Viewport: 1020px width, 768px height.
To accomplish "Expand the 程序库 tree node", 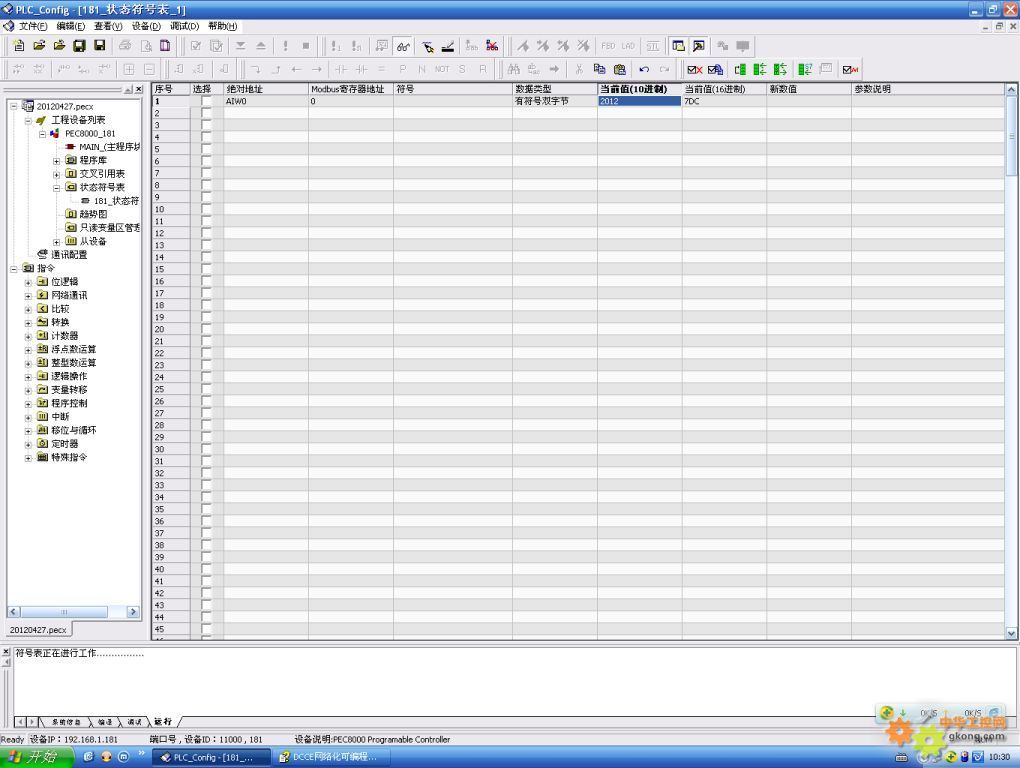I will [x=57, y=160].
